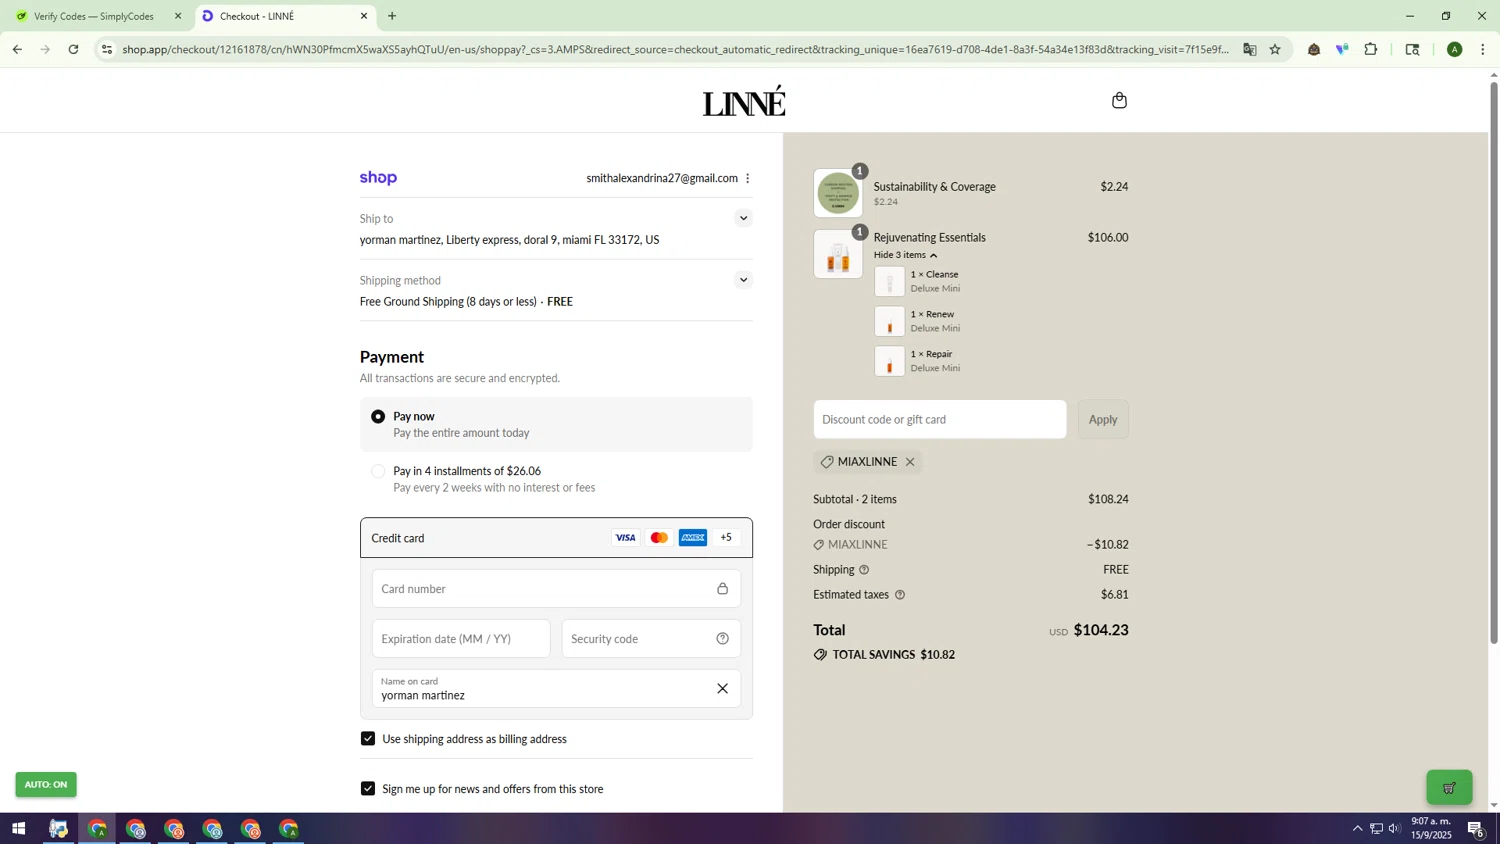Show shipping info tooltip icon
Screen dimensions: 1500x844
tap(864, 570)
